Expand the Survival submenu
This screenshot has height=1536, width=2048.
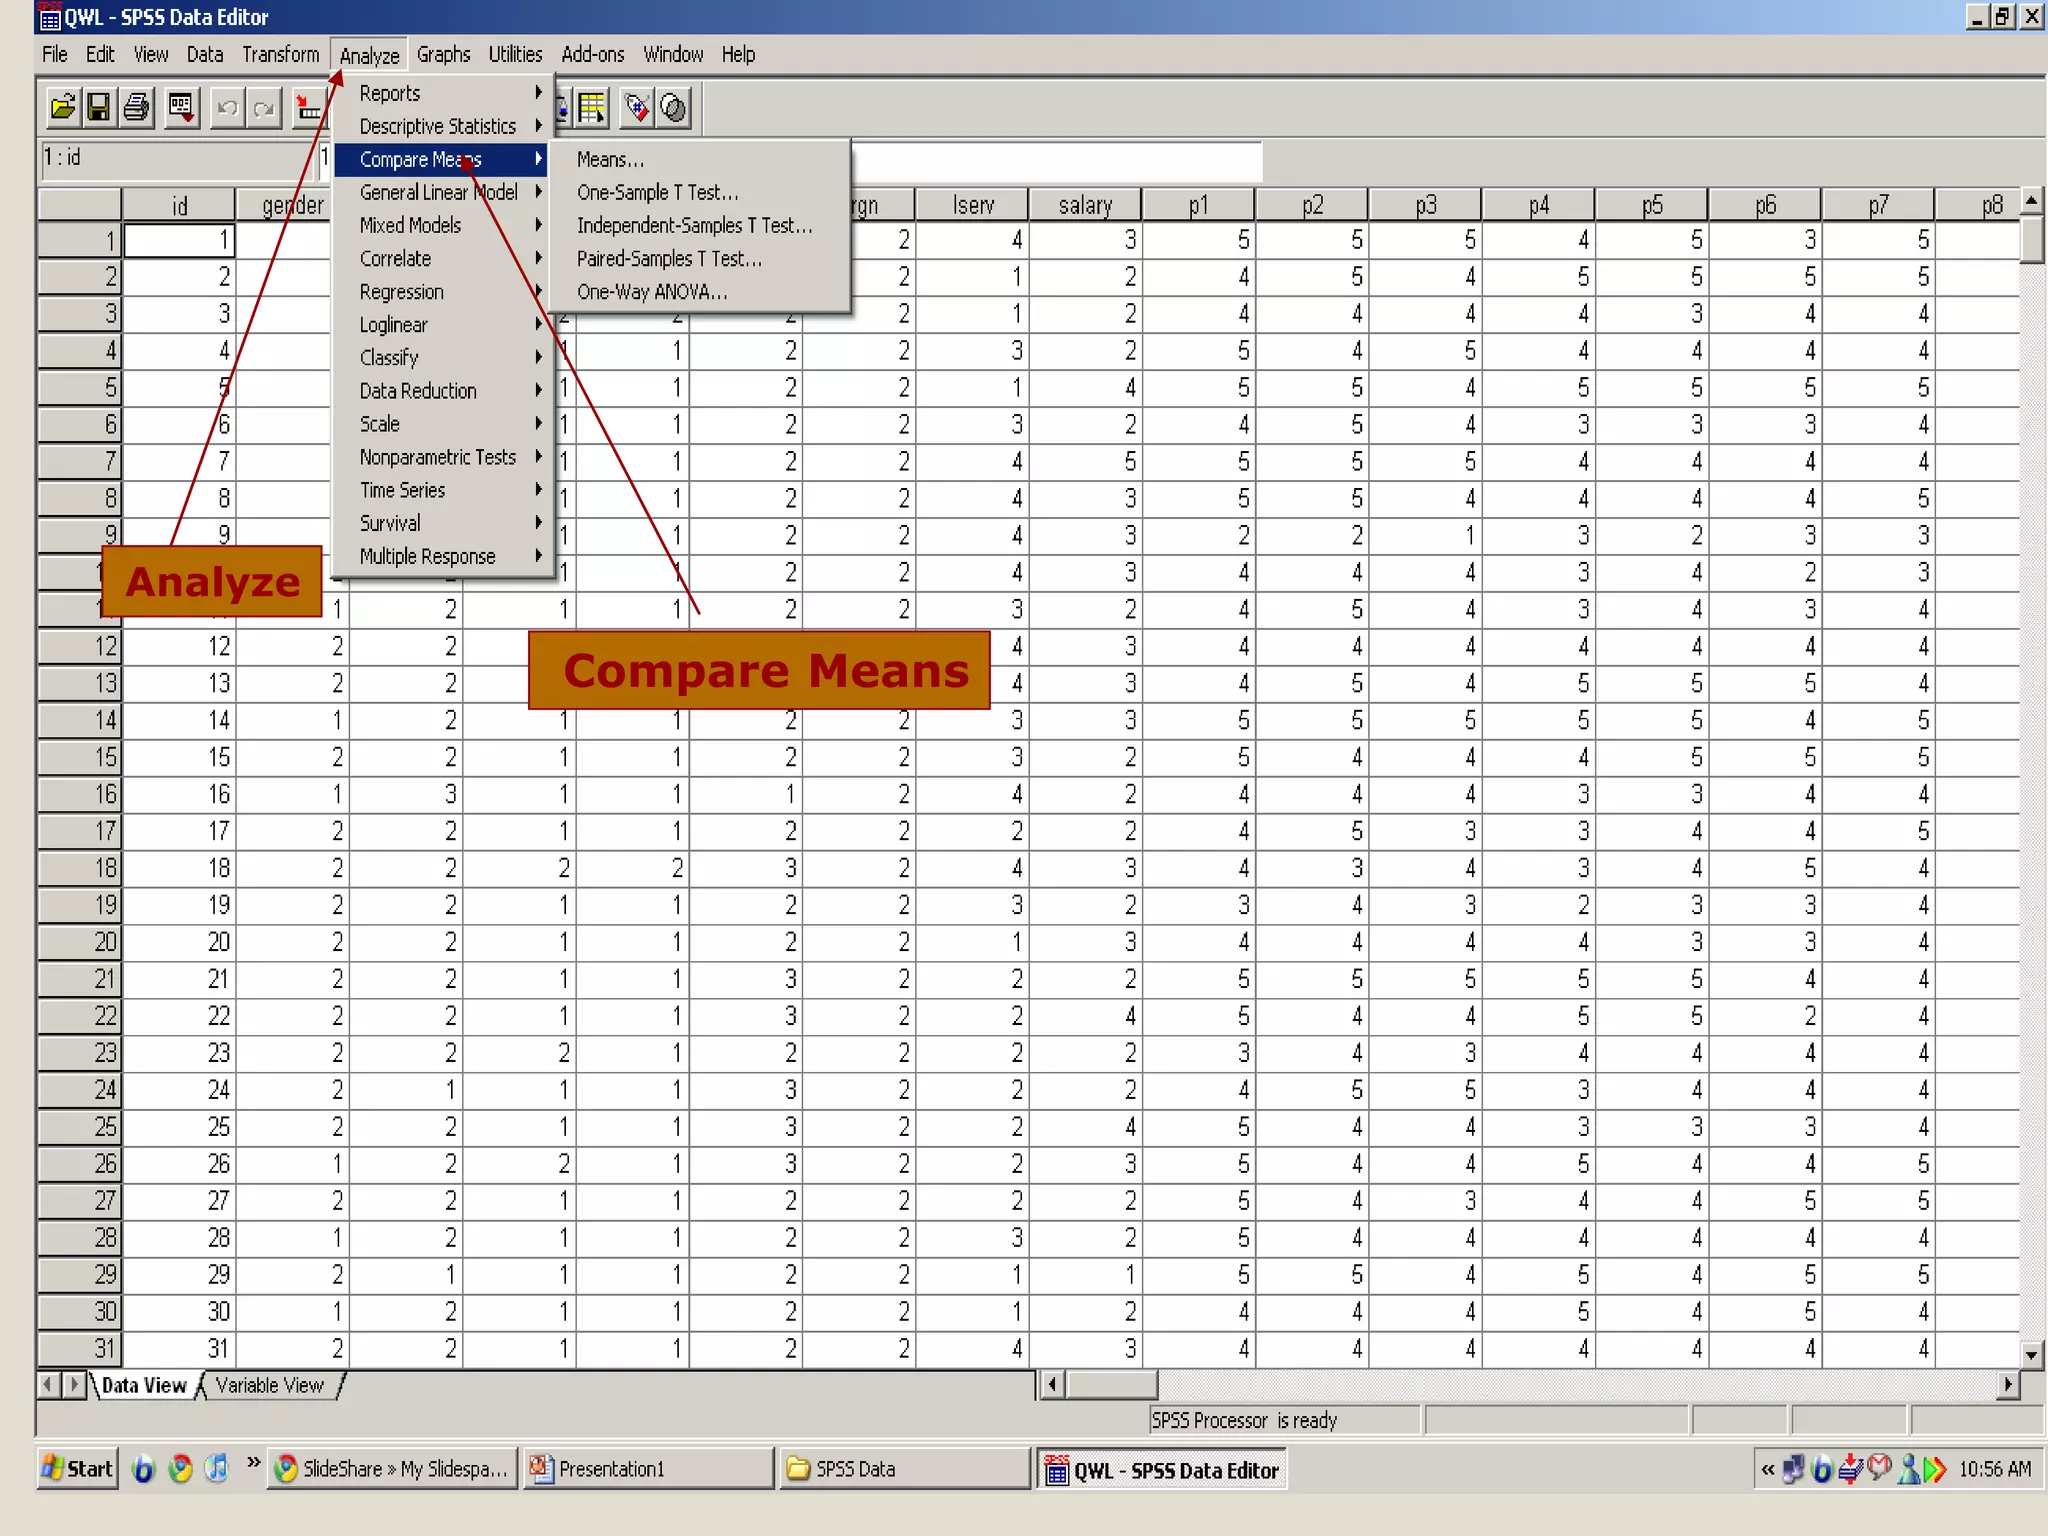[442, 523]
